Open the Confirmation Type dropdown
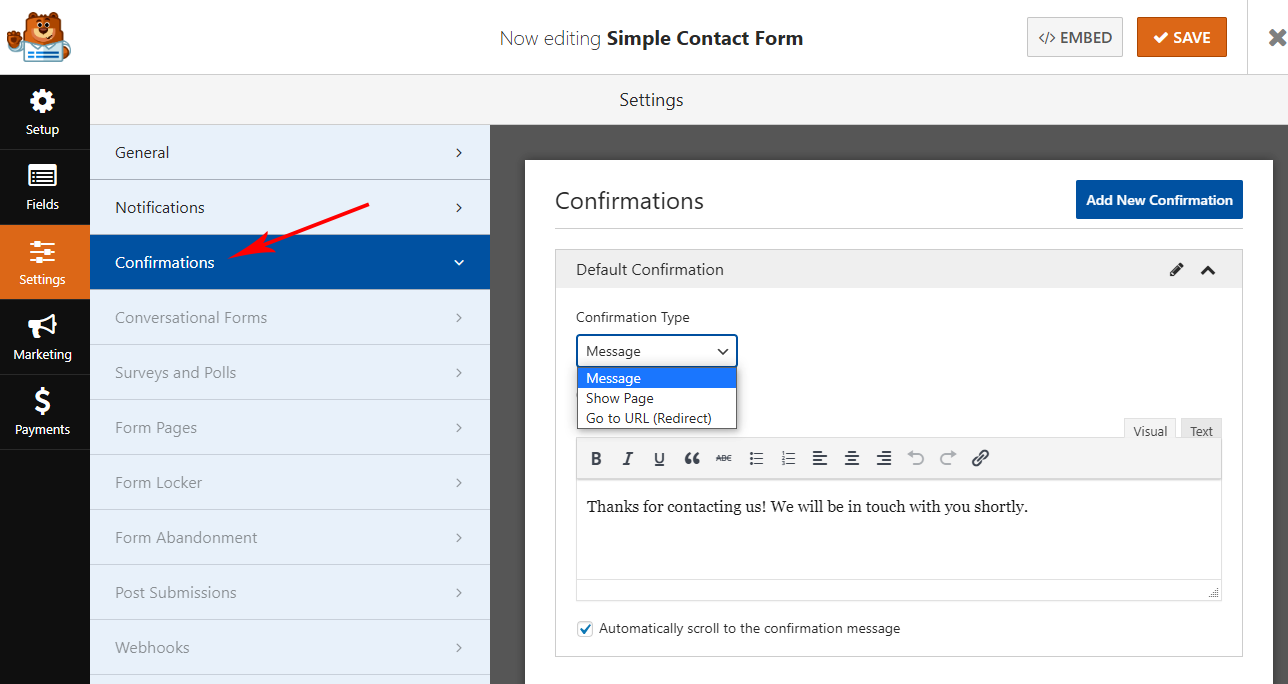This screenshot has height=684, width=1288. coord(657,351)
